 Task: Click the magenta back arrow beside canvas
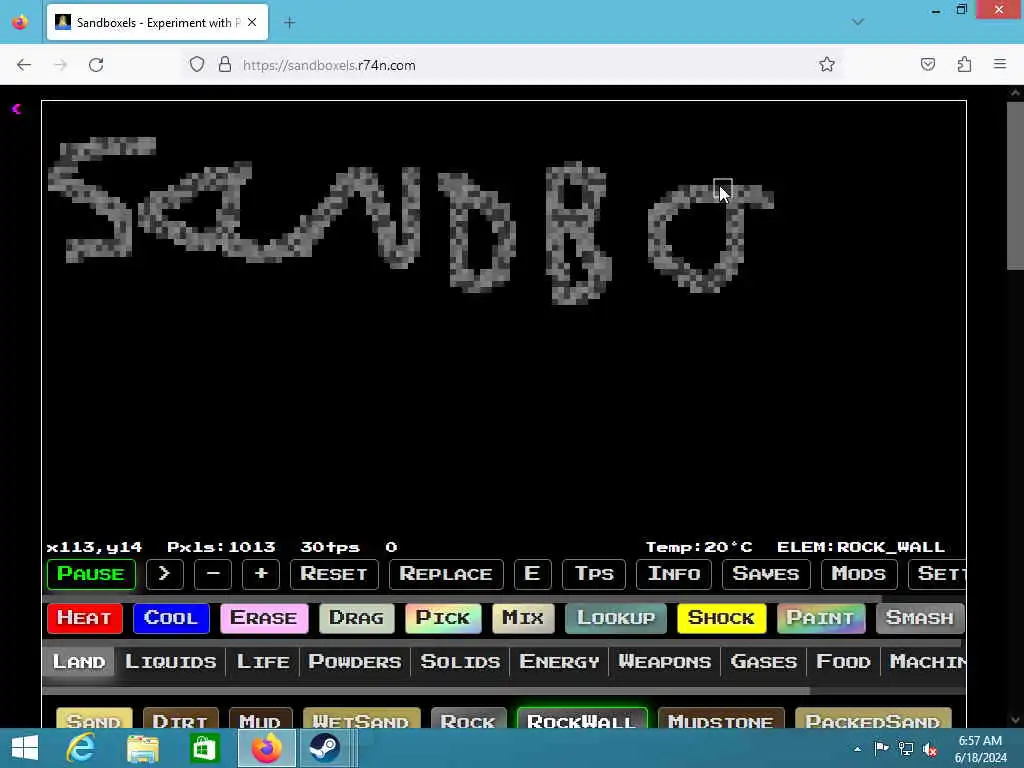17,109
